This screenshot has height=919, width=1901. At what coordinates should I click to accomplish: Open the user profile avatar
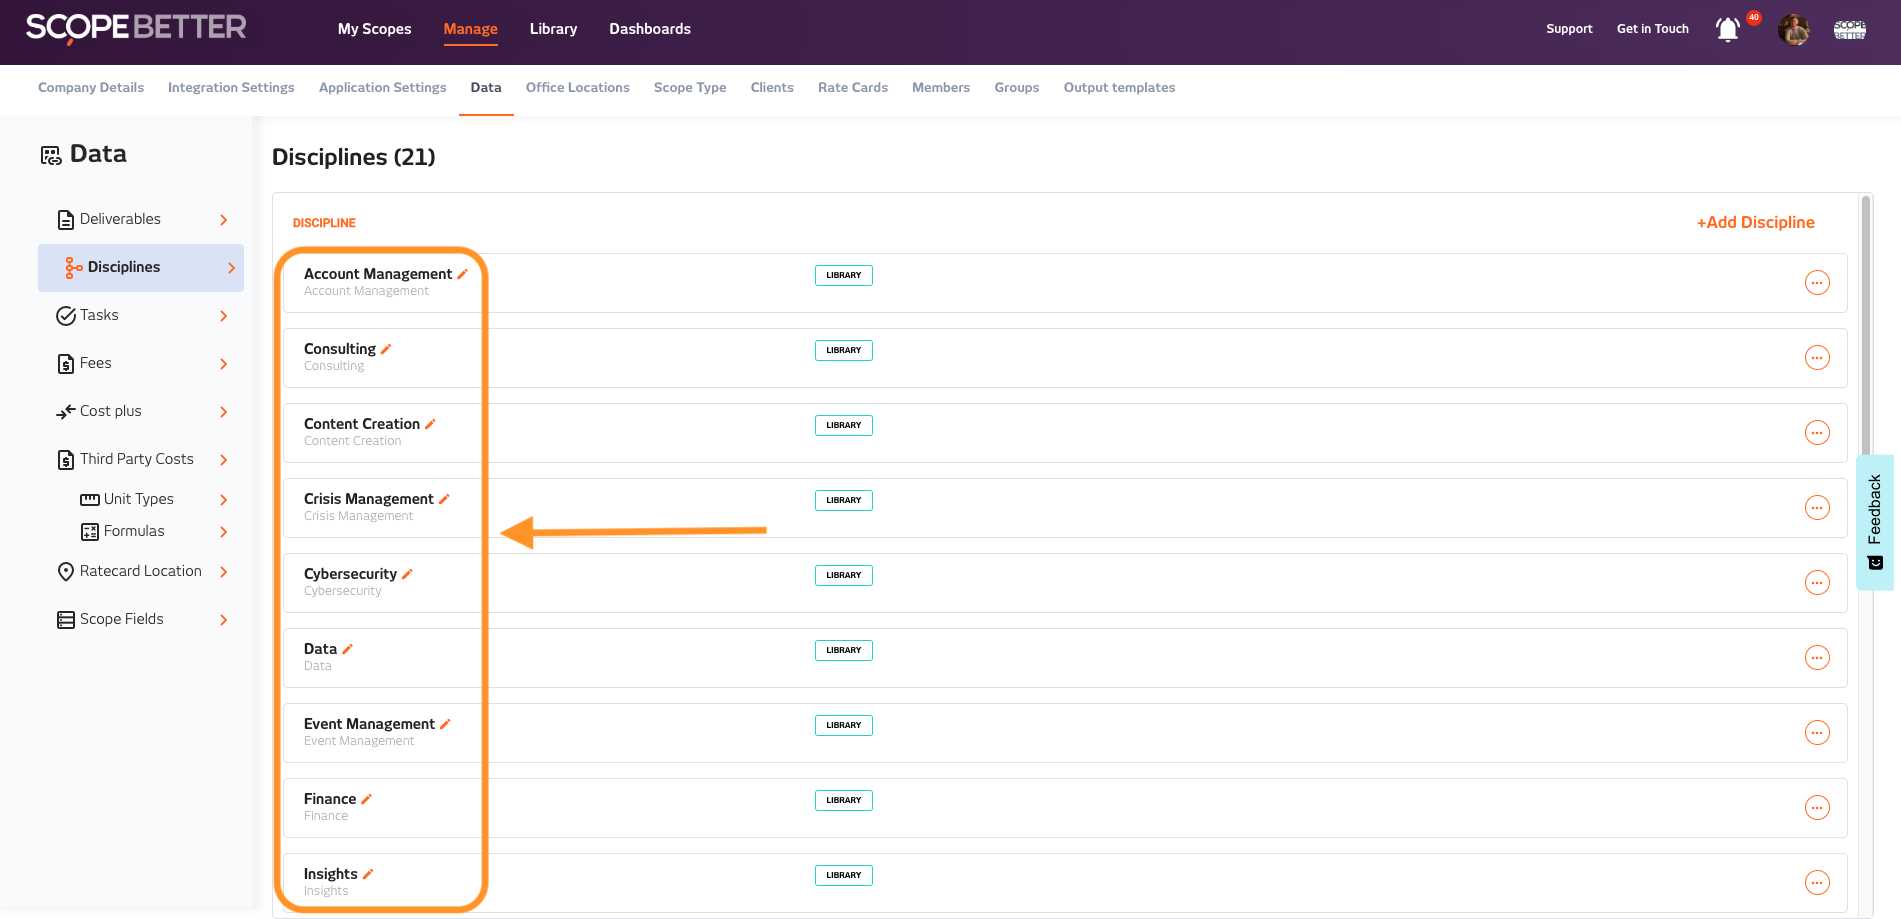(x=1793, y=30)
